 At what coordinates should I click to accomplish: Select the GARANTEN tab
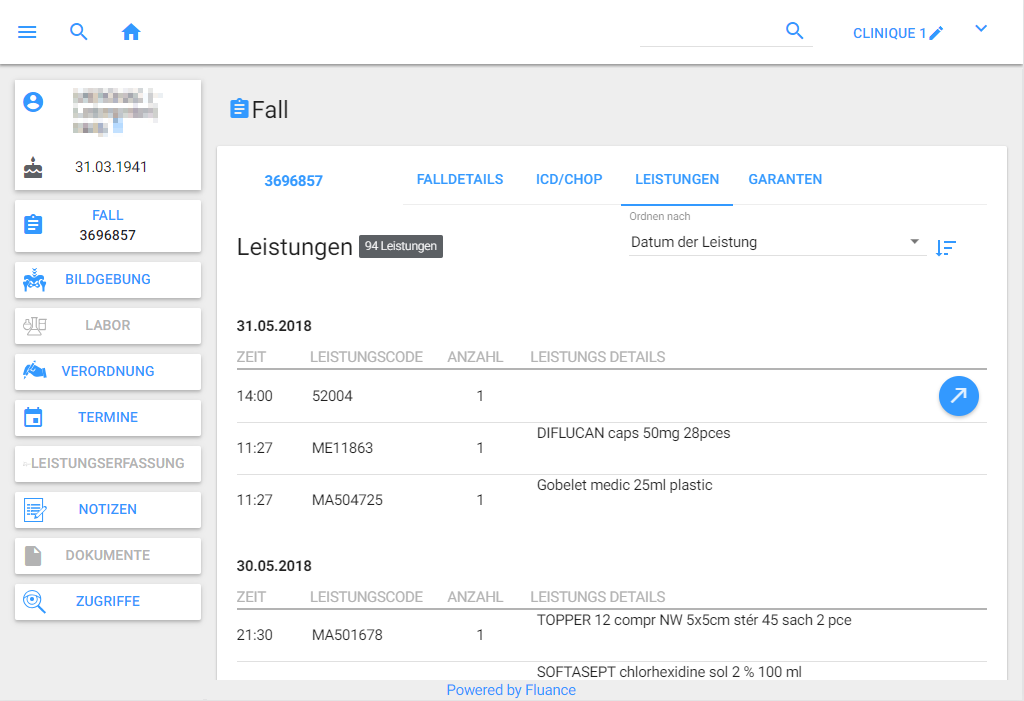point(785,180)
